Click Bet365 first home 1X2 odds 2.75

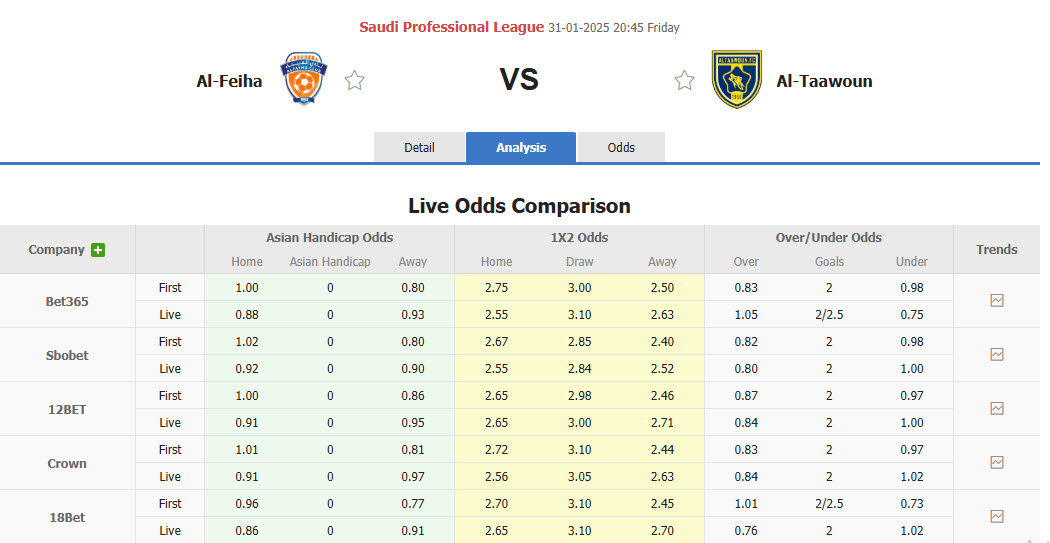[497, 287]
